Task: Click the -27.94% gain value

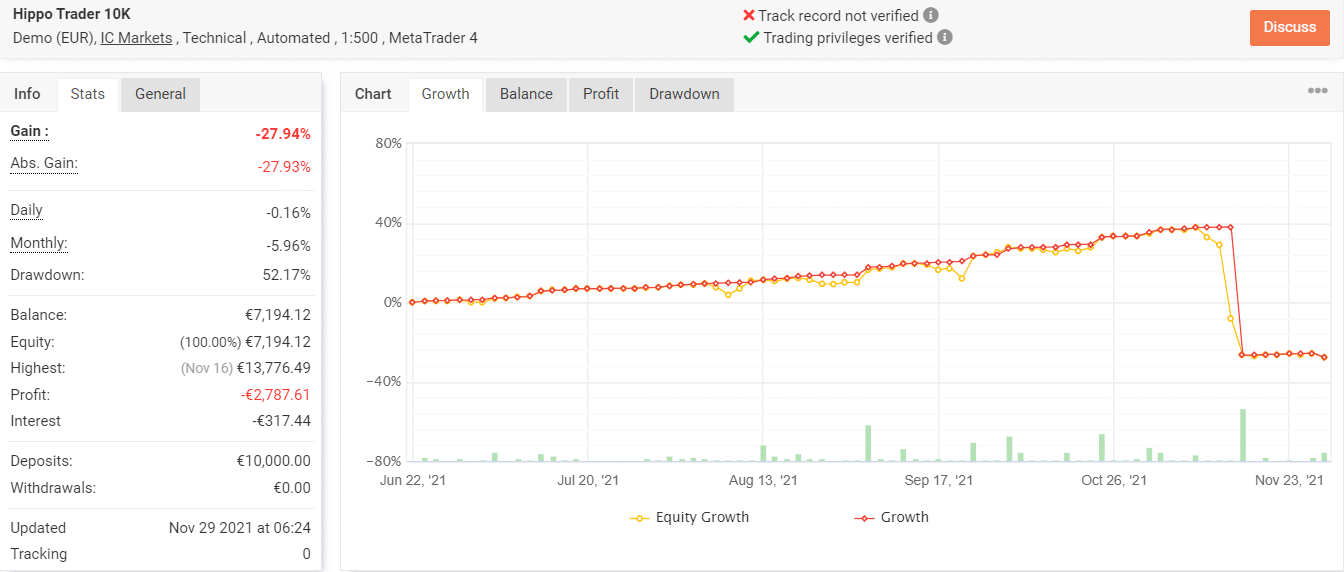Action: 282,134
